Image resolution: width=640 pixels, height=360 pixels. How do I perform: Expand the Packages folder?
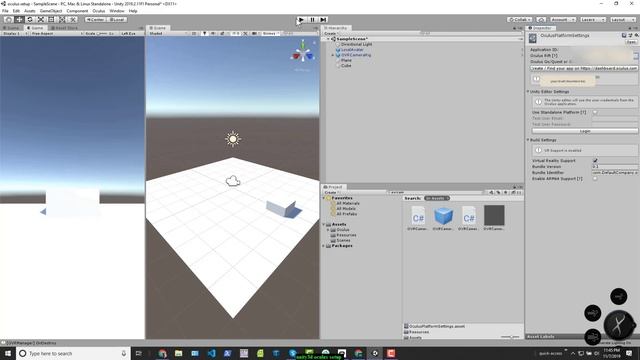coord(324,246)
